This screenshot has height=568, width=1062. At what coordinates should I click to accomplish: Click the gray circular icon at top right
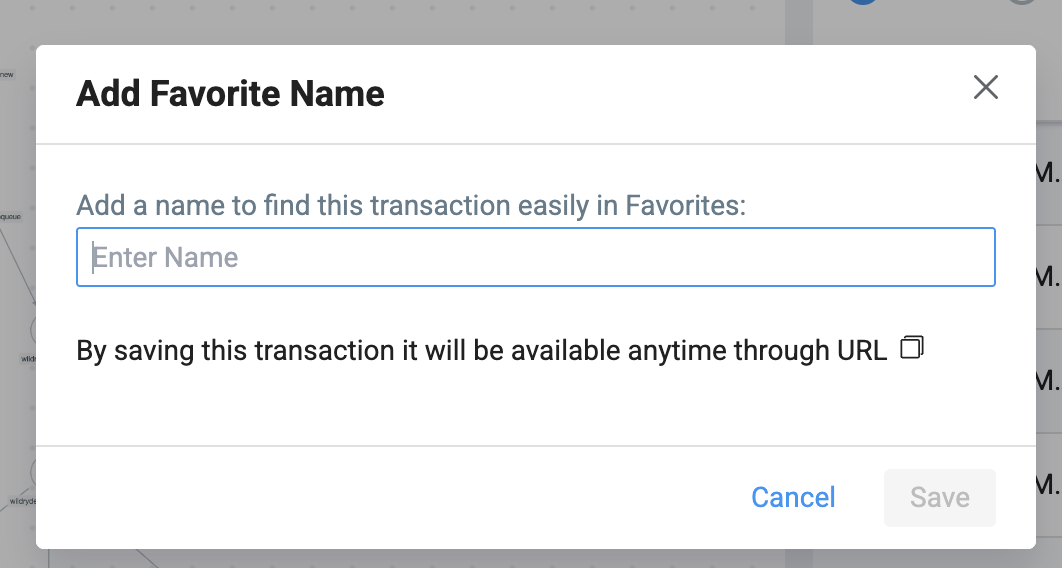(1023, 2)
